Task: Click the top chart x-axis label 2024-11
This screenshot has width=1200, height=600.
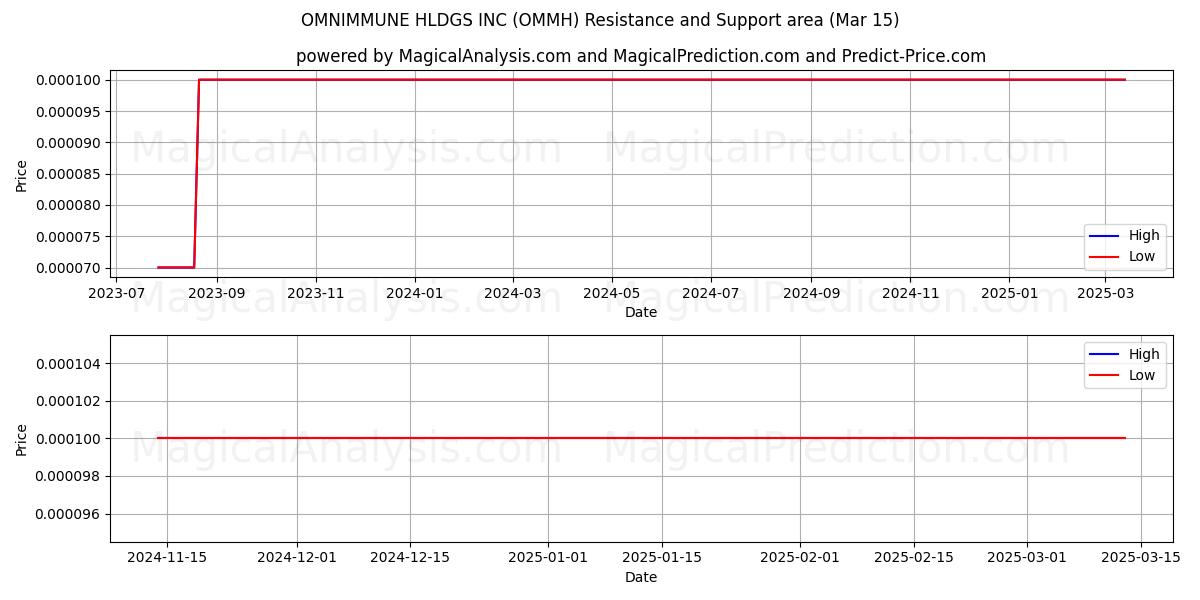Action: pos(910,293)
